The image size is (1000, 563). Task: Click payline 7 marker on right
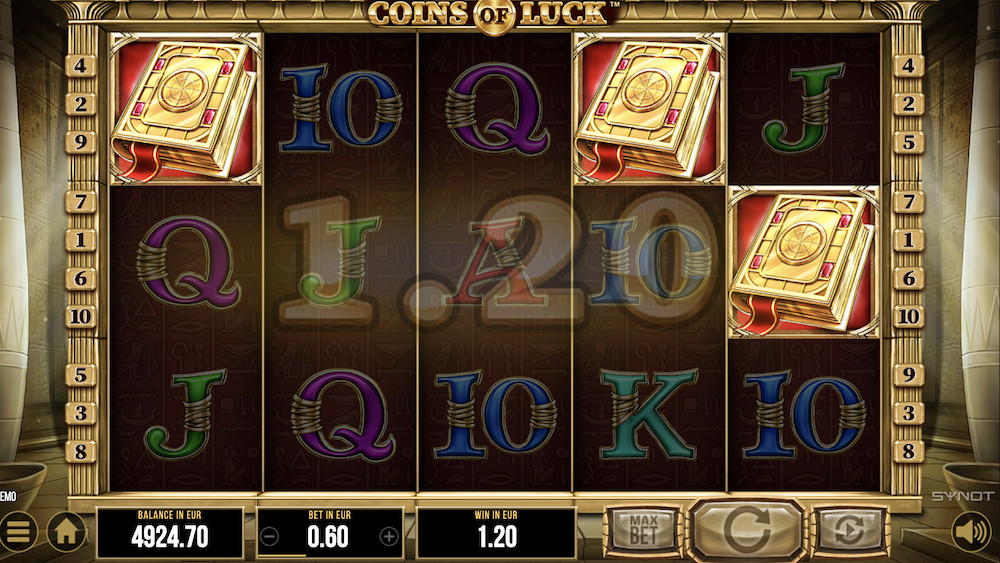(908, 202)
